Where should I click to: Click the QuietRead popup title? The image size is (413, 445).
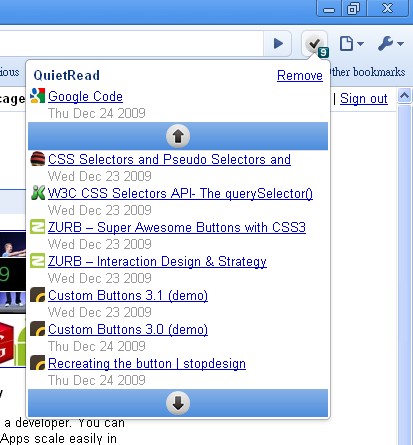click(x=66, y=75)
